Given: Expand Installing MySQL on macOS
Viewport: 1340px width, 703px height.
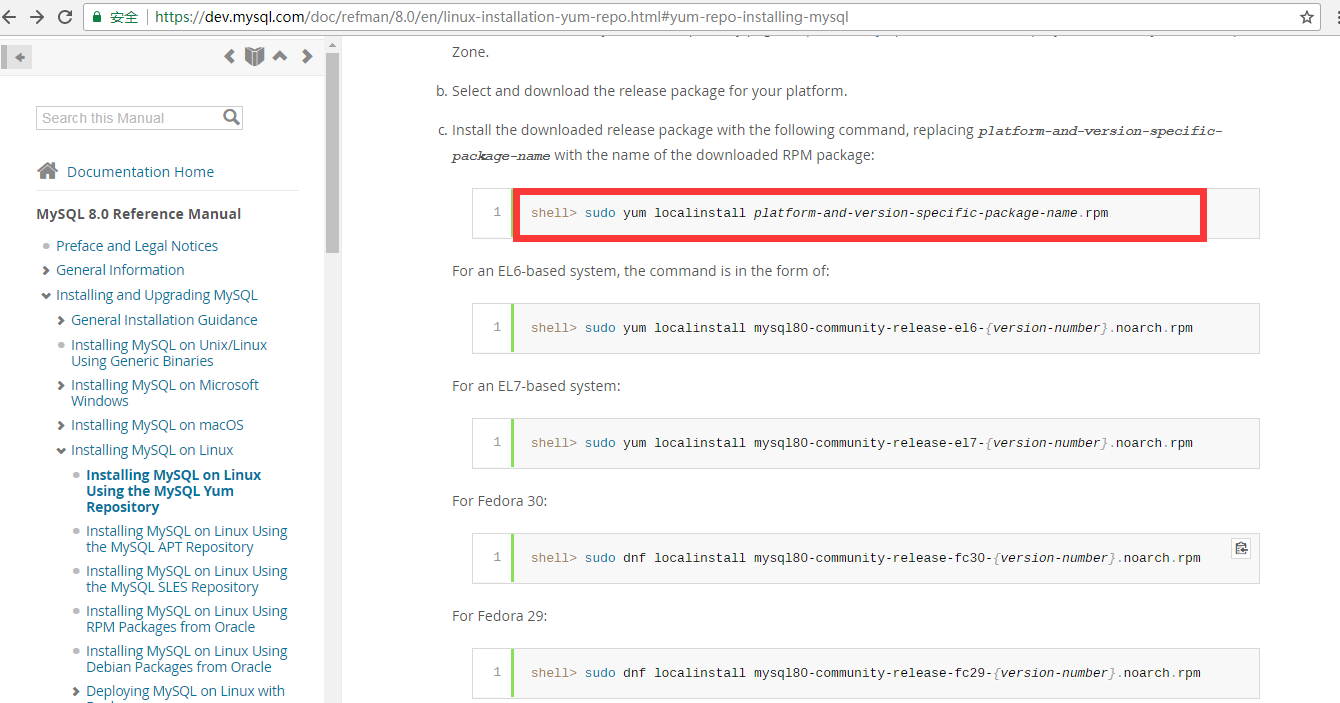Looking at the screenshot, I should [x=61, y=425].
